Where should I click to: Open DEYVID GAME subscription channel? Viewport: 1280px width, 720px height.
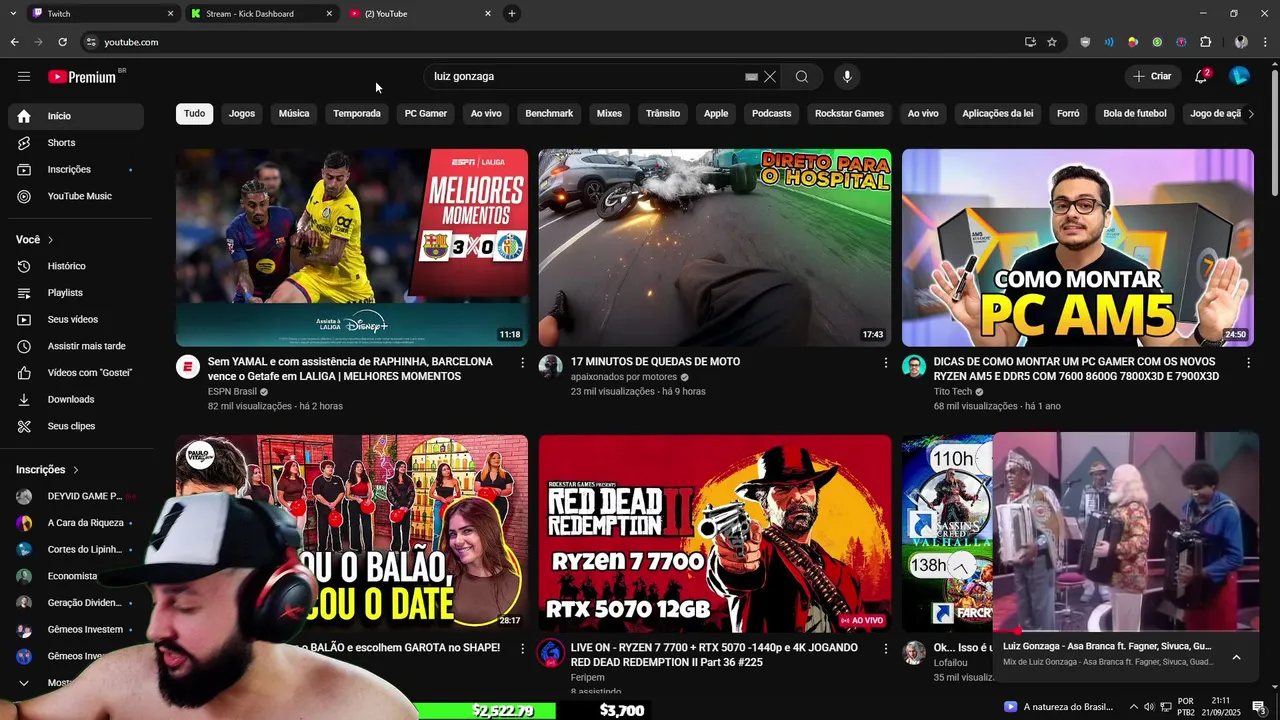coord(76,496)
